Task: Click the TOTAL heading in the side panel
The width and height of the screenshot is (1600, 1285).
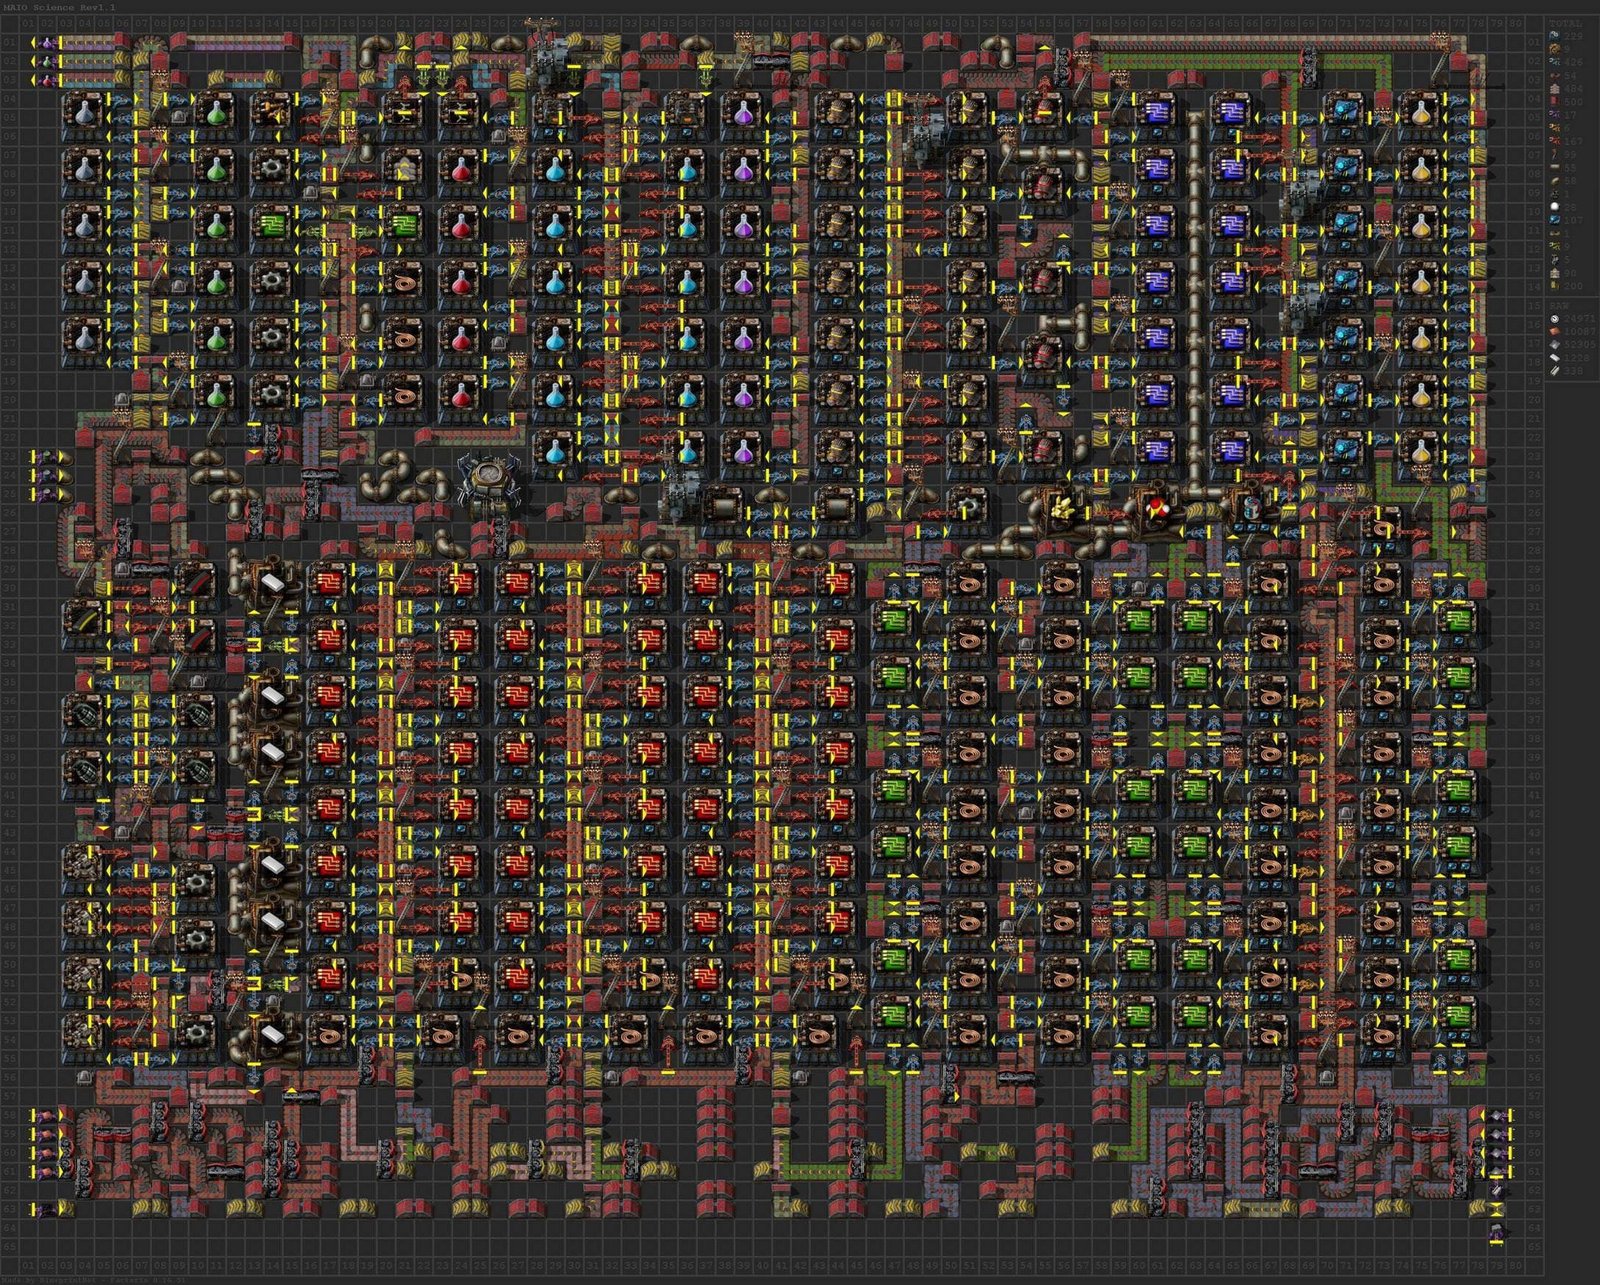Action: pyautogui.click(x=1566, y=23)
